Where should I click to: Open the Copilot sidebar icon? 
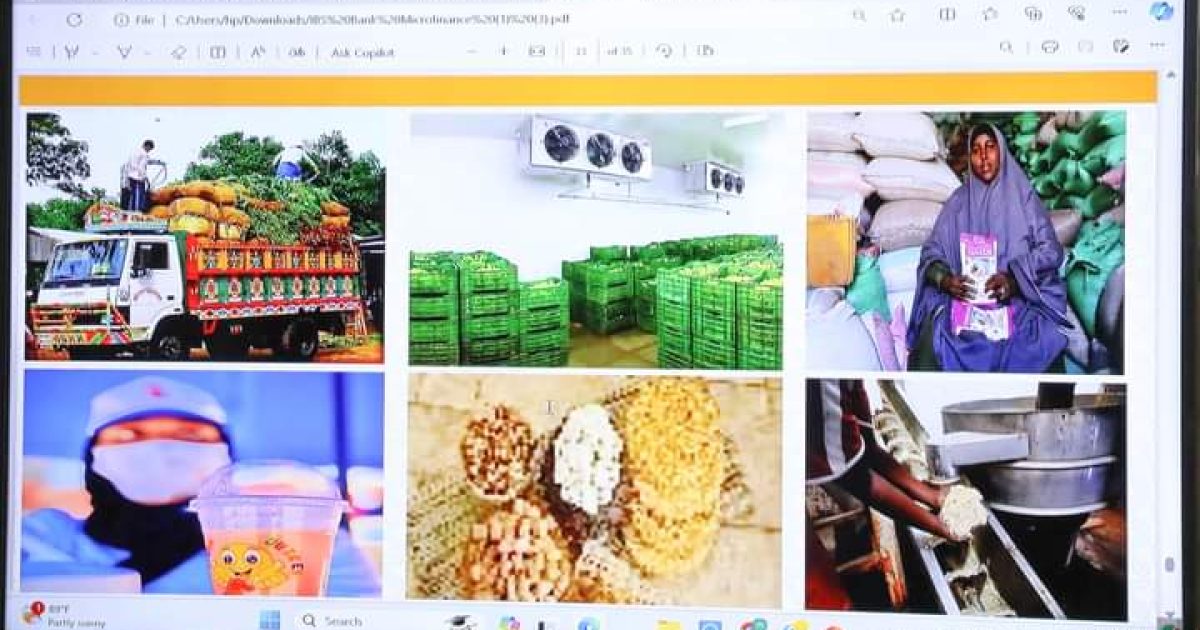pyautogui.click(x=1161, y=12)
